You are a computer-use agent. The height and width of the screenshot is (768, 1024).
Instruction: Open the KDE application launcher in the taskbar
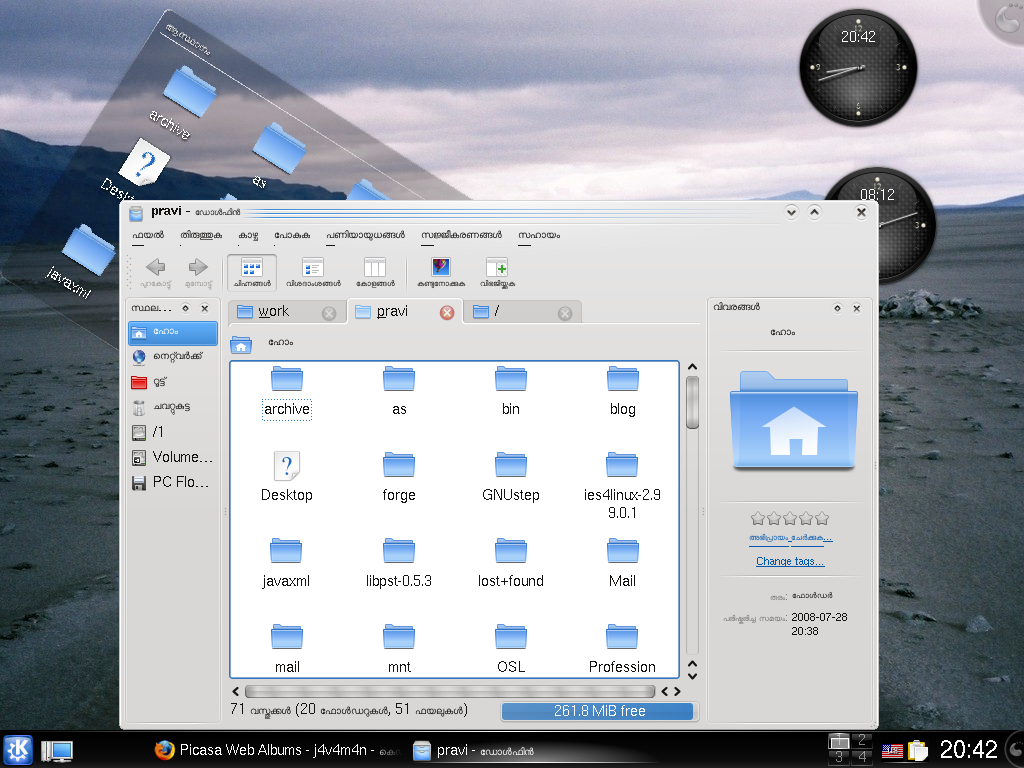[x=16, y=750]
